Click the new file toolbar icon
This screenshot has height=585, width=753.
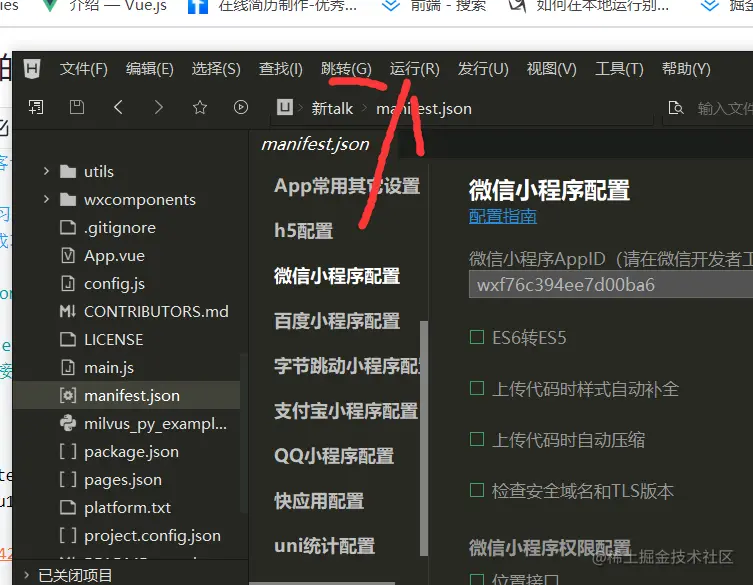point(36,107)
